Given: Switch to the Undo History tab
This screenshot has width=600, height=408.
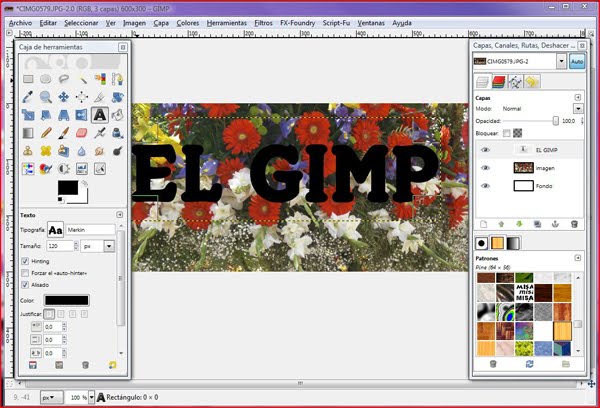Looking at the screenshot, I should coord(532,82).
